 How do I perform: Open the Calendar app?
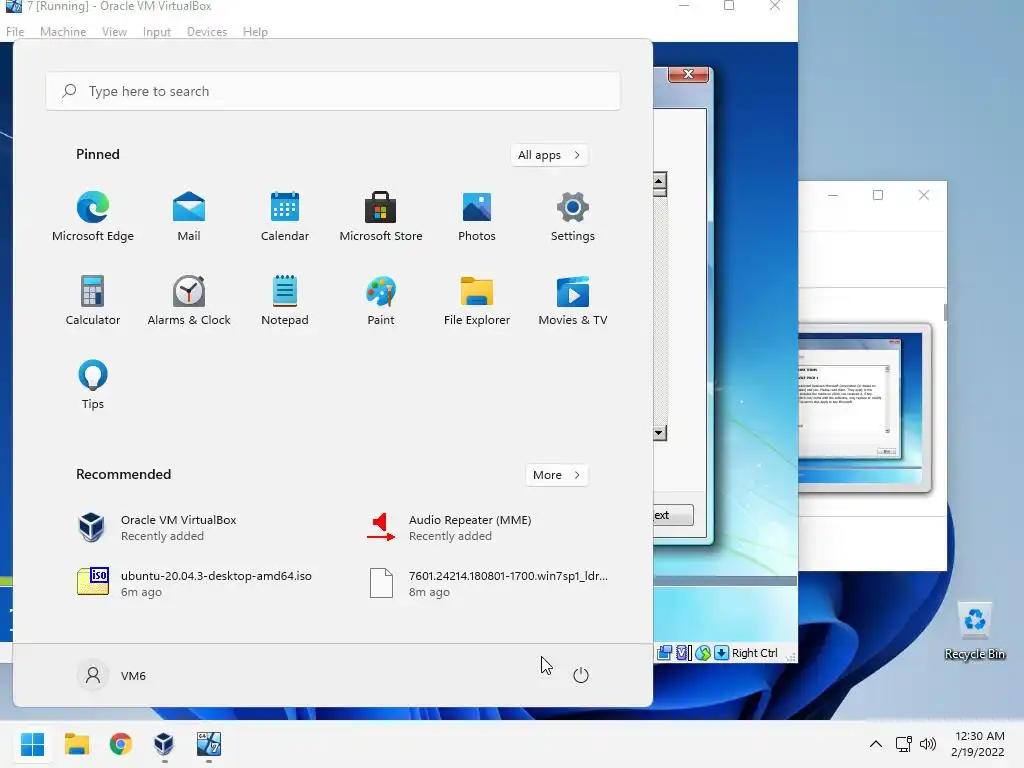(x=285, y=217)
